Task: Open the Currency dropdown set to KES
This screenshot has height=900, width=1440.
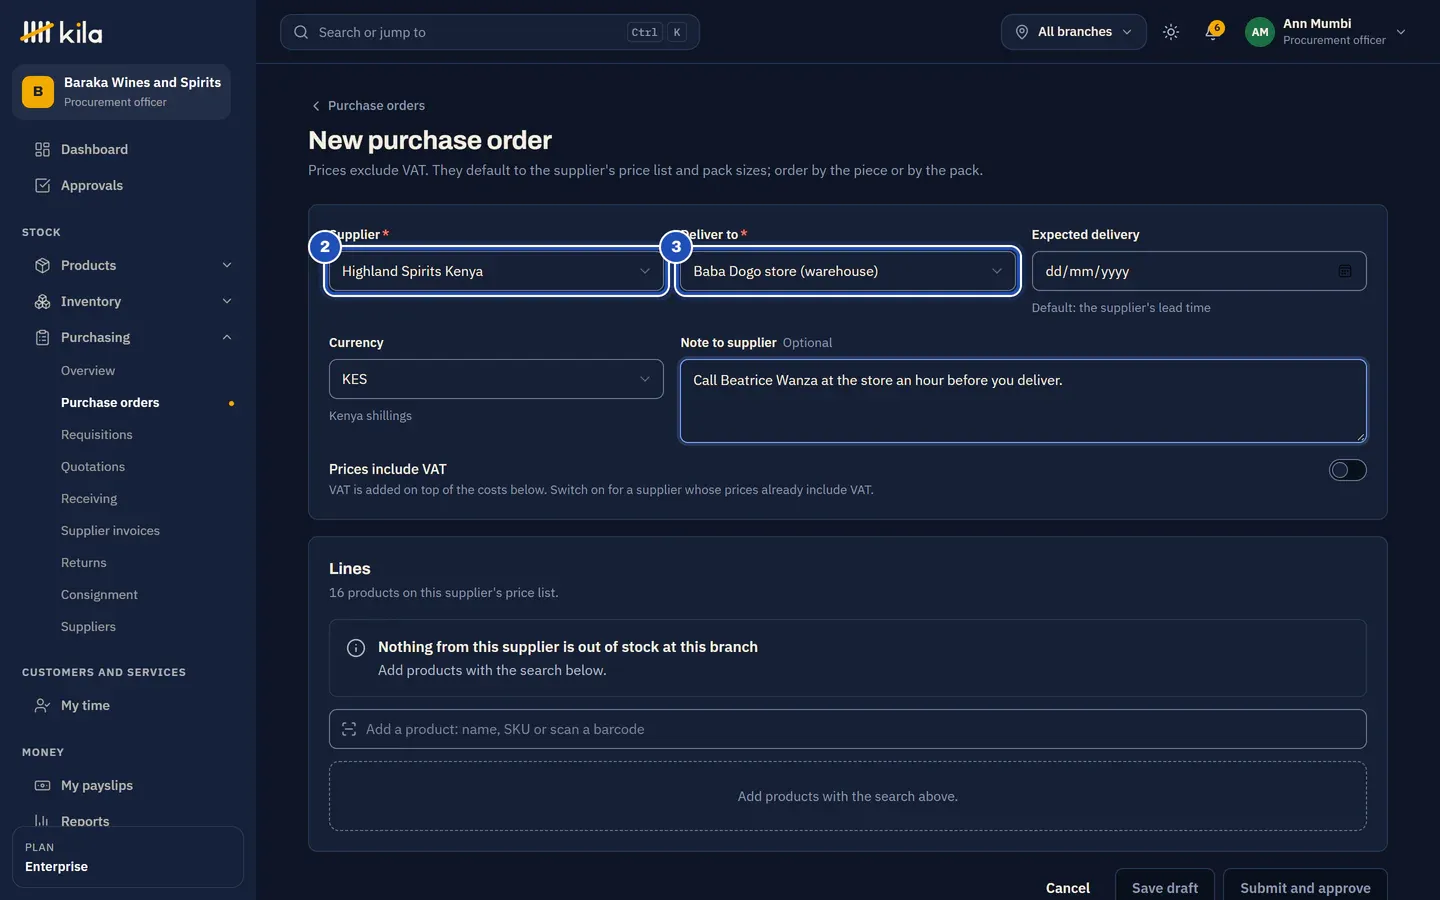Action: (496, 379)
